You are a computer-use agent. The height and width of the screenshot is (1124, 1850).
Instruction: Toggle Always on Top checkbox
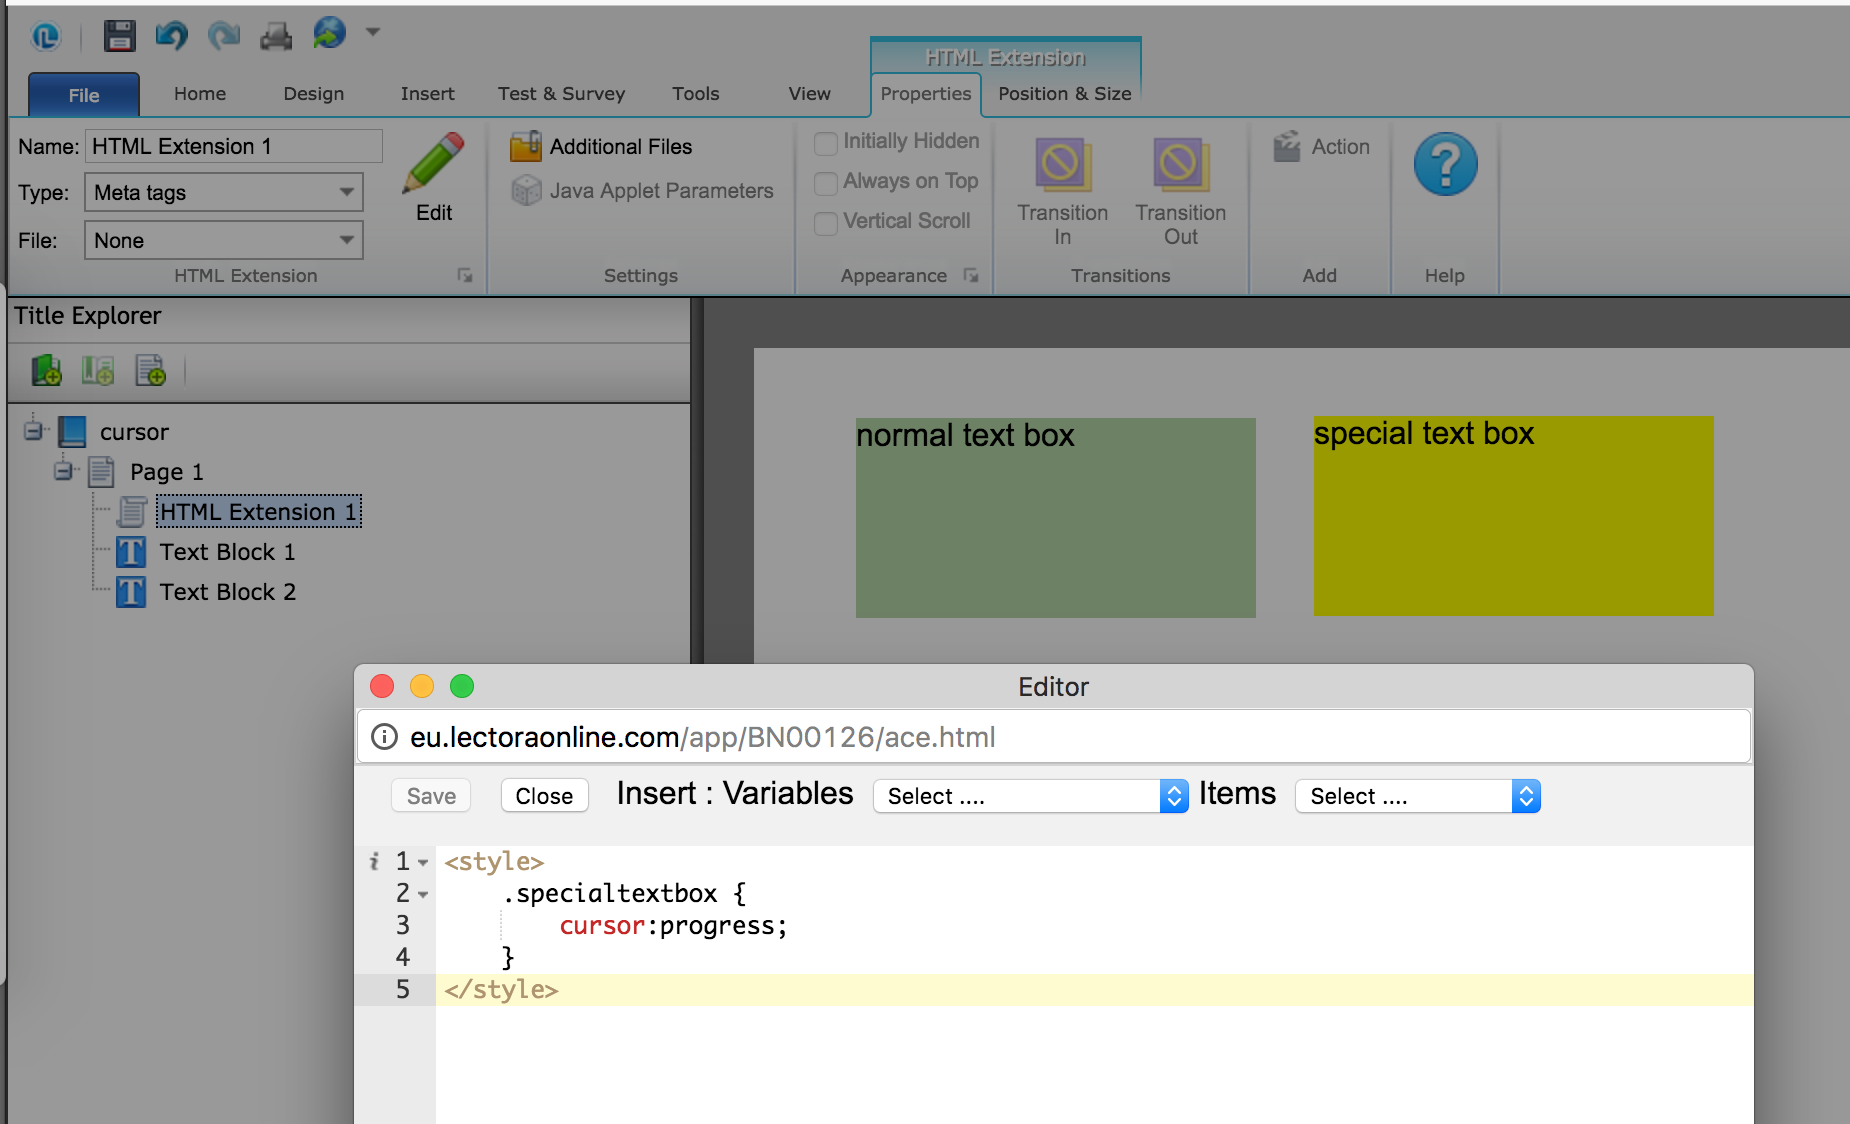coord(826,183)
